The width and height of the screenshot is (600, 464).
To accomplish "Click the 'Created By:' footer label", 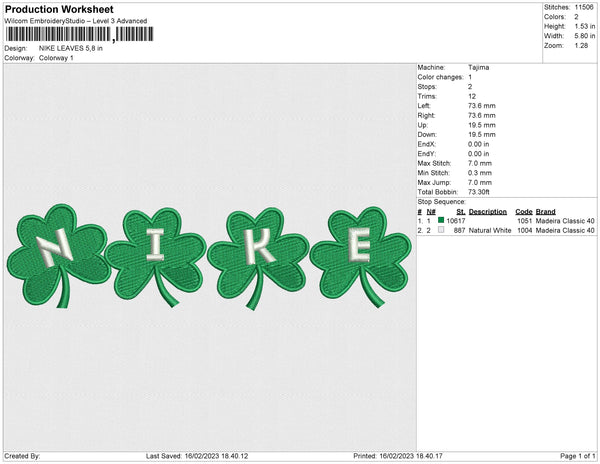I will click(22, 456).
